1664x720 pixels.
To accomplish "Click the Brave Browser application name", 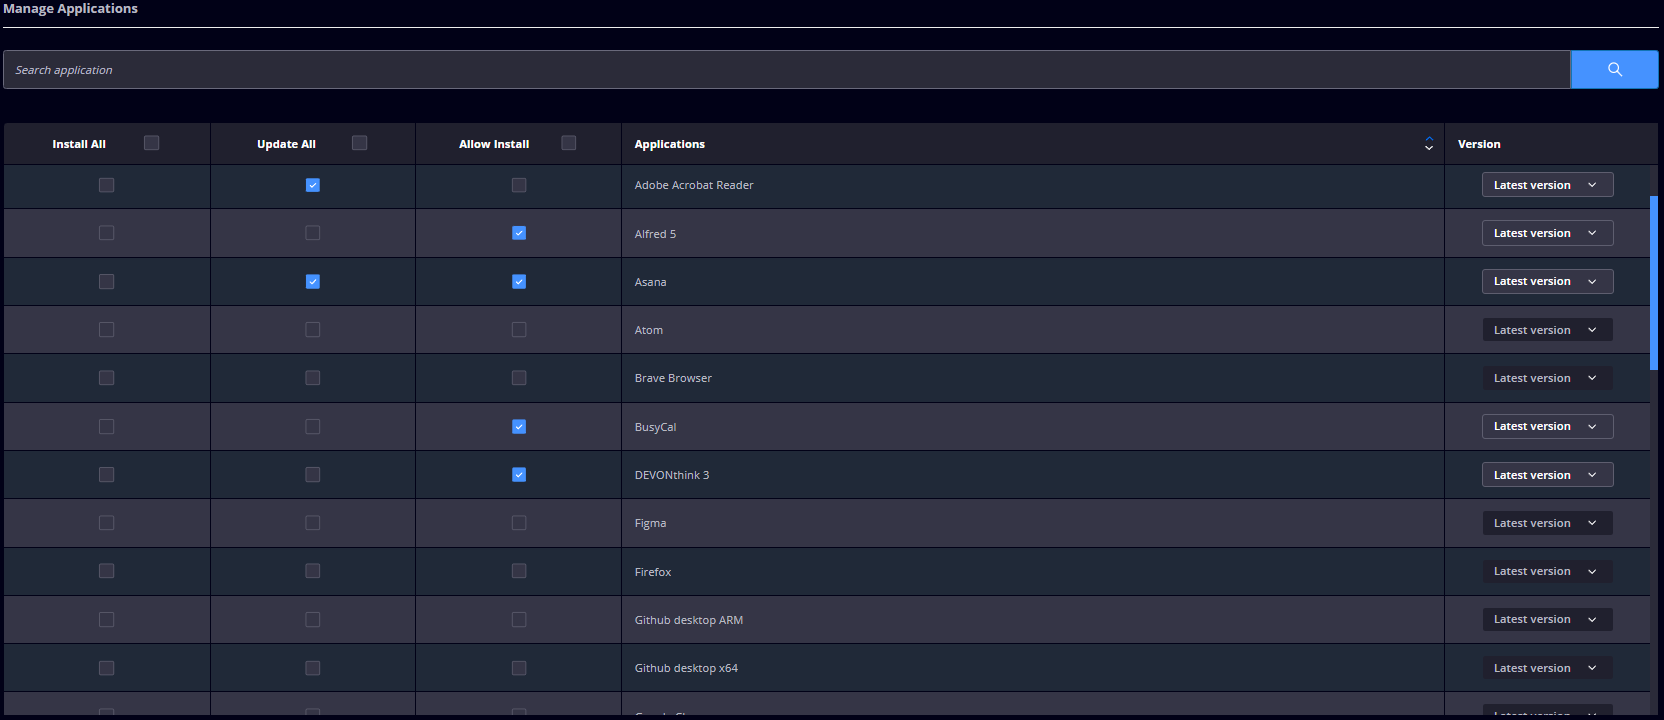I will coord(673,378).
